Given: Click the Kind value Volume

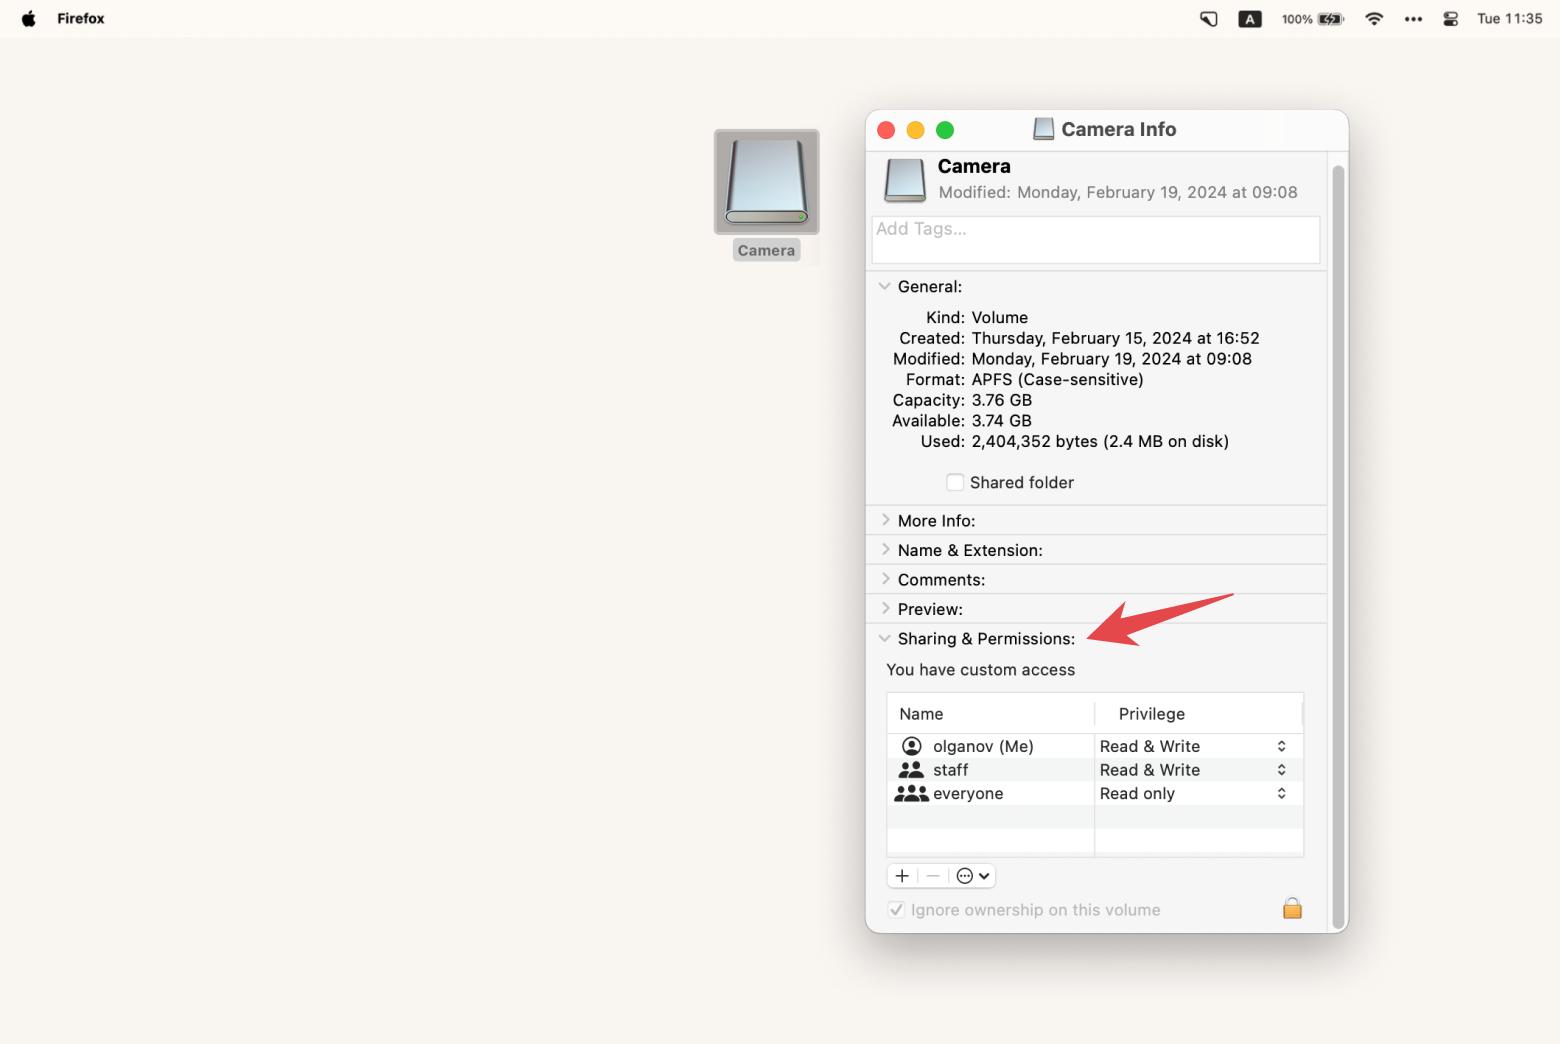Looking at the screenshot, I should tap(999, 317).
